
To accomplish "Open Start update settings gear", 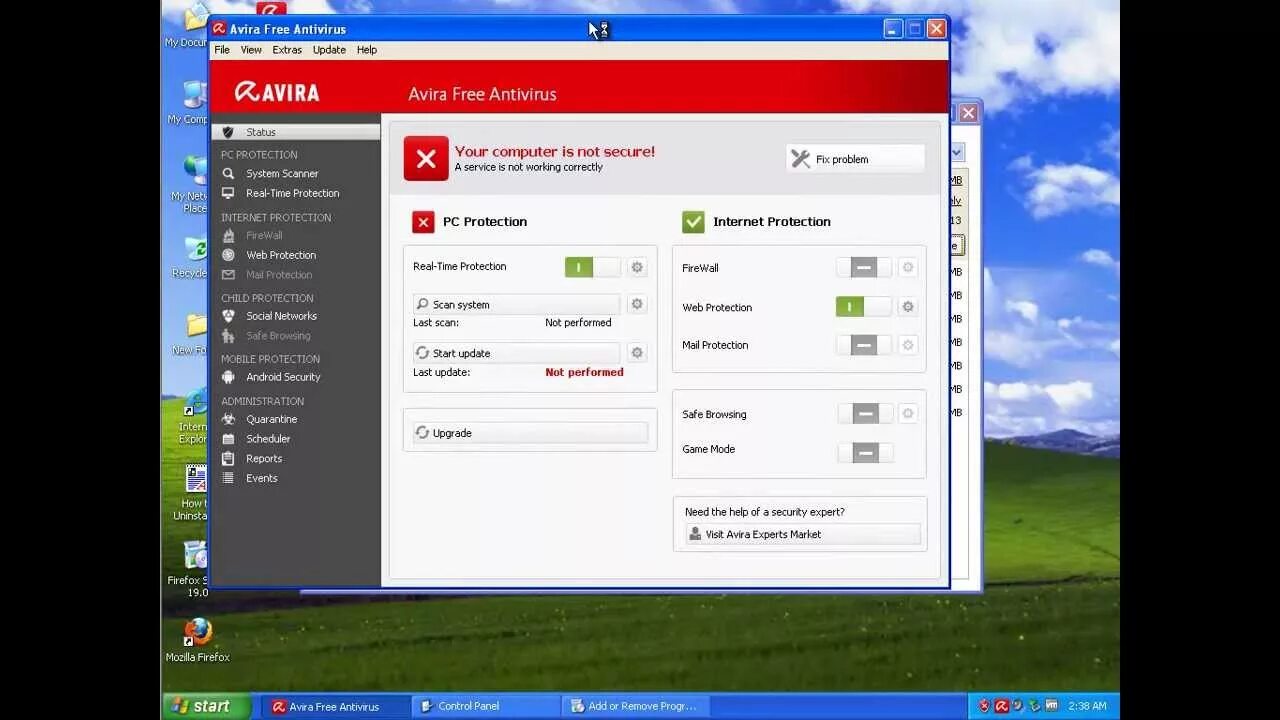I will coord(637,352).
